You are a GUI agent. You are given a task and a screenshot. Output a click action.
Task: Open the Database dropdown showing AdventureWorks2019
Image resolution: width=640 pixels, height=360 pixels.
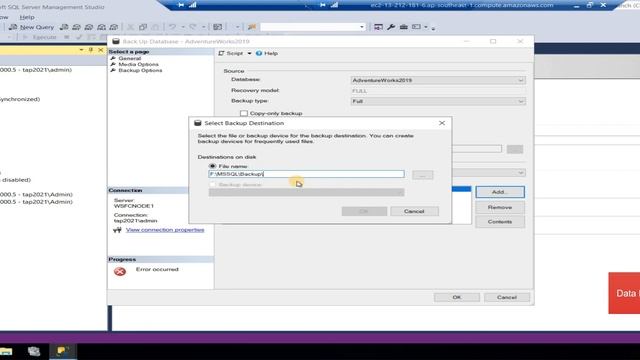coord(438,80)
